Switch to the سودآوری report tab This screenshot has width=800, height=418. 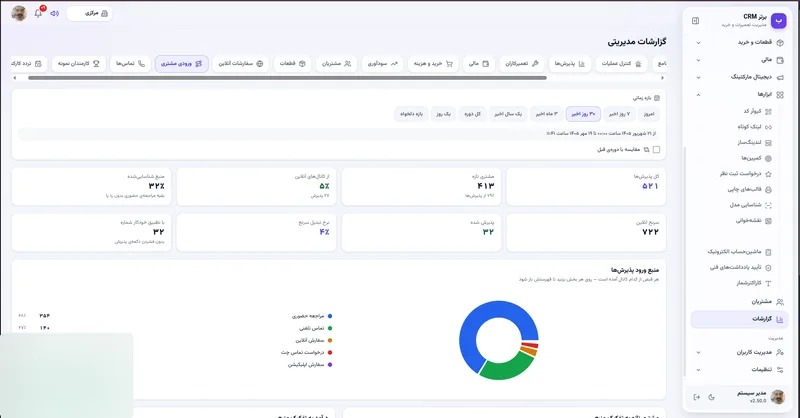382,64
